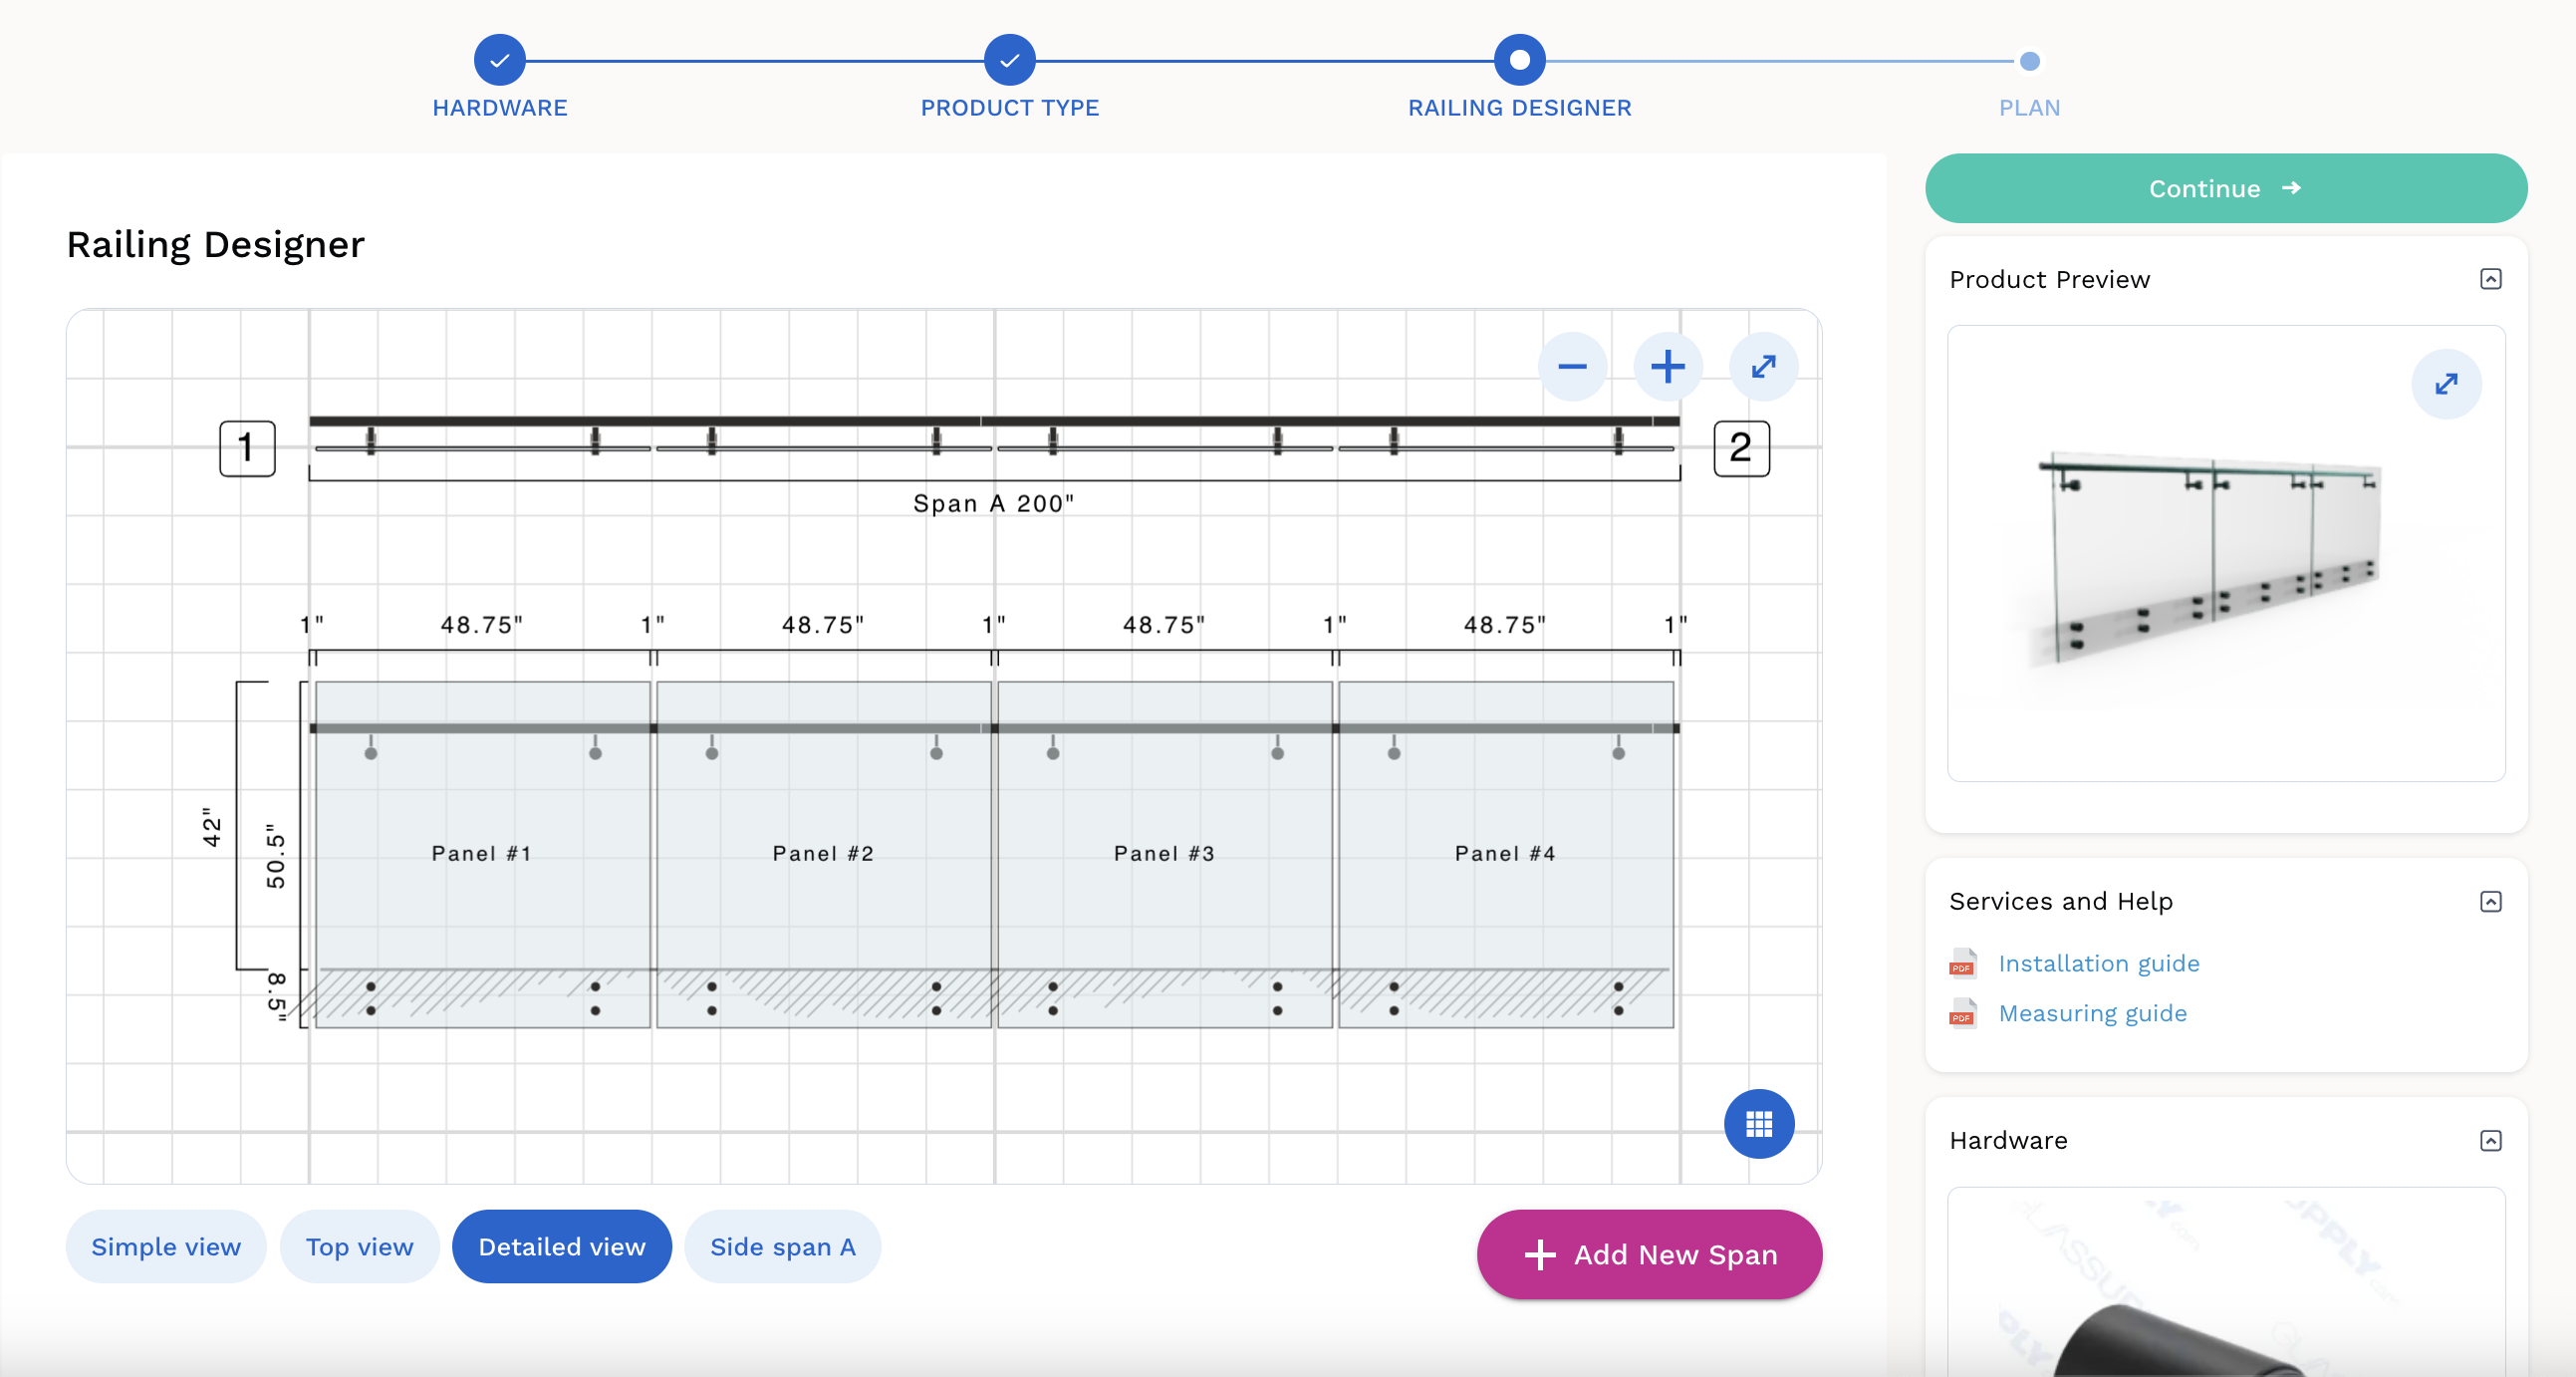Select endpoint marker 1 of Span A
Image resolution: width=2576 pixels, height=1377 pixels.
point(247,448)
